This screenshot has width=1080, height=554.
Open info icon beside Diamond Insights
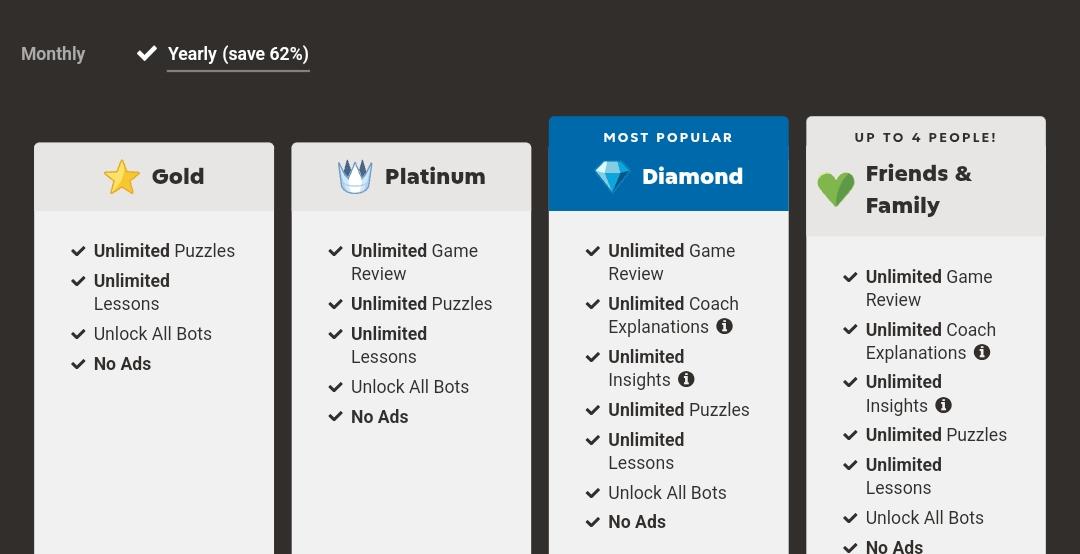click(686, 379)
